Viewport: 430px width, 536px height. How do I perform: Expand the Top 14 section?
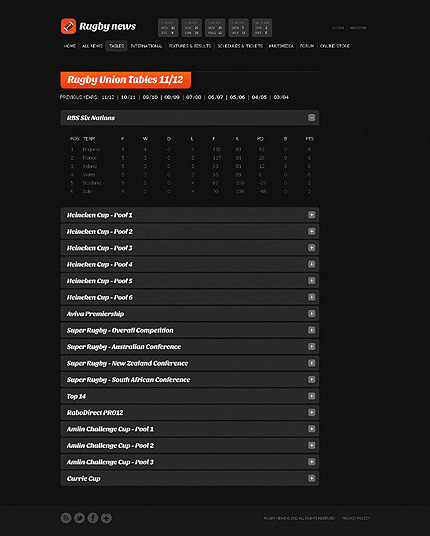click(311, 396)
